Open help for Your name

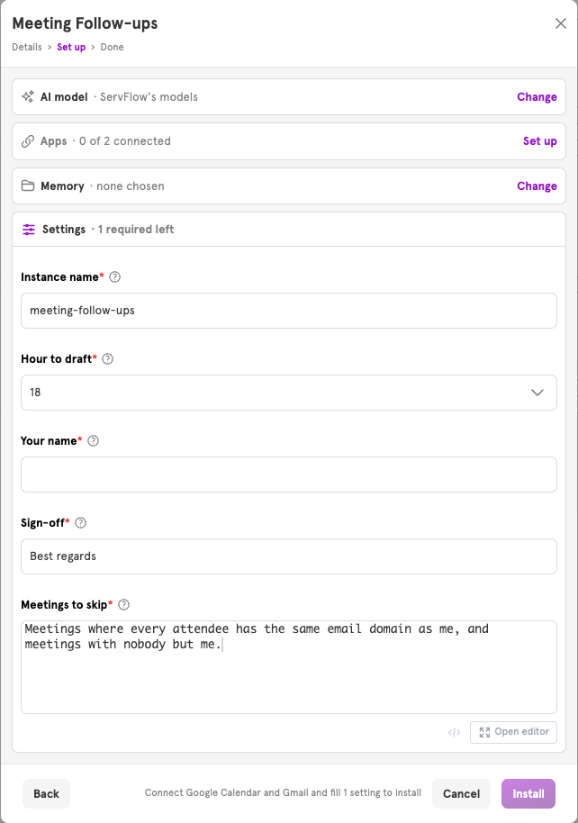point(93,441)
